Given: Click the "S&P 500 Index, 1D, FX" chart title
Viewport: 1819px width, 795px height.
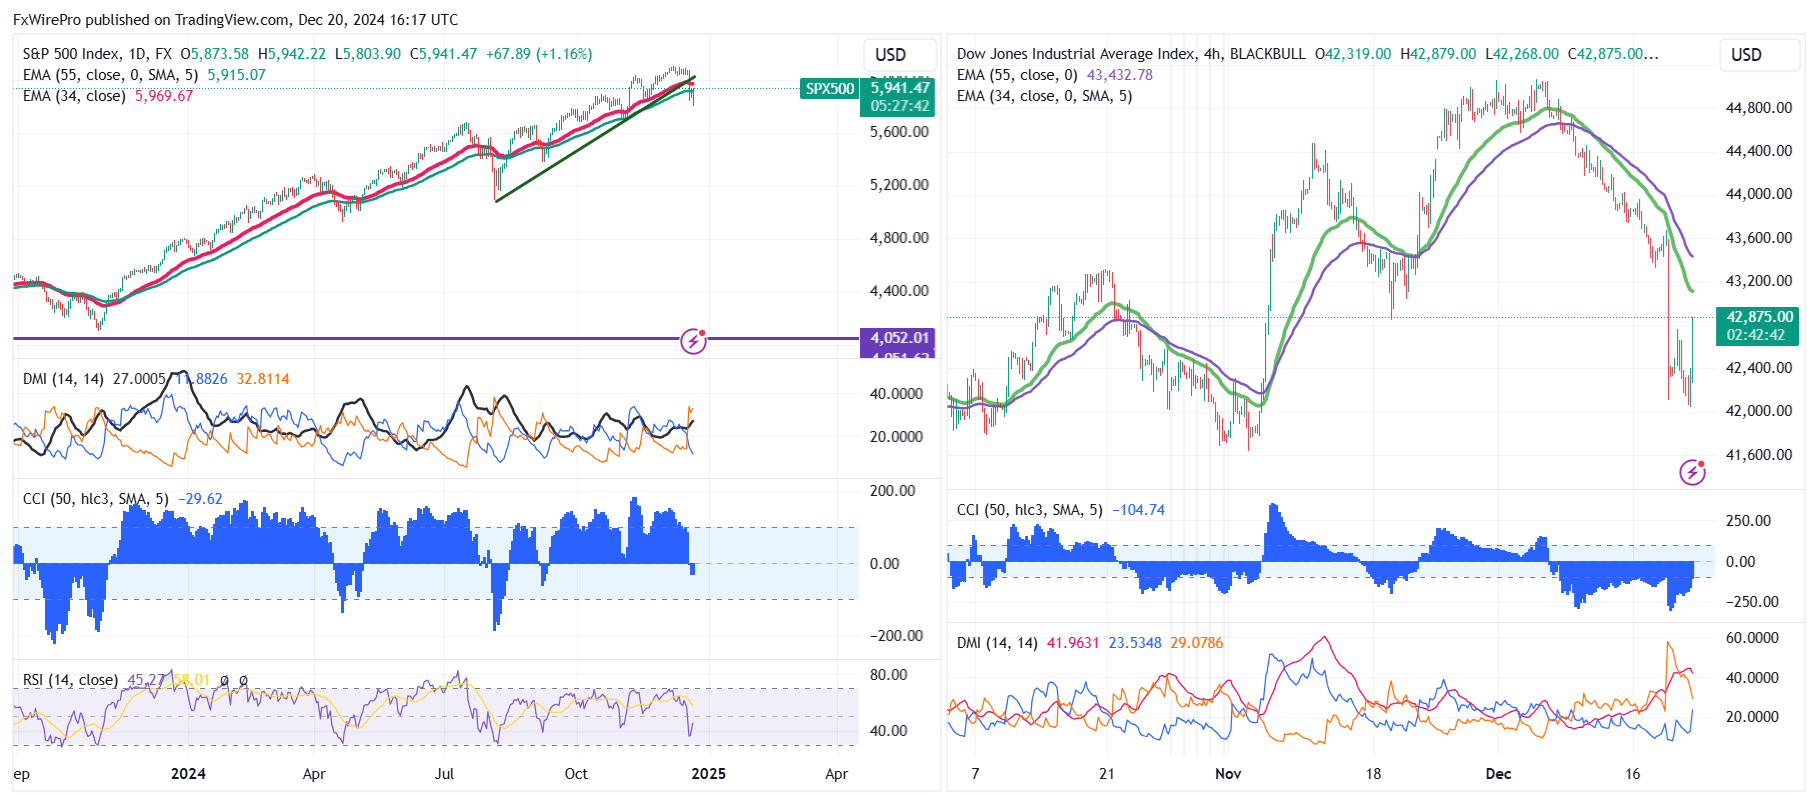Looking at the screenshot, I should (97, 54).
